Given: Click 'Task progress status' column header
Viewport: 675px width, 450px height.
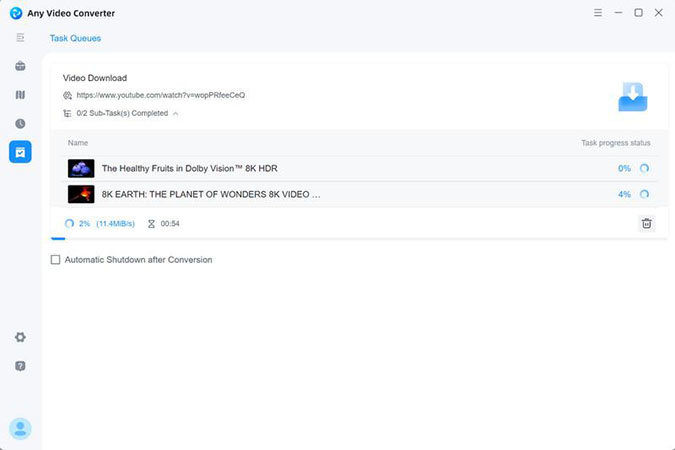Looking at the screenshot, I should click(616, 143).
